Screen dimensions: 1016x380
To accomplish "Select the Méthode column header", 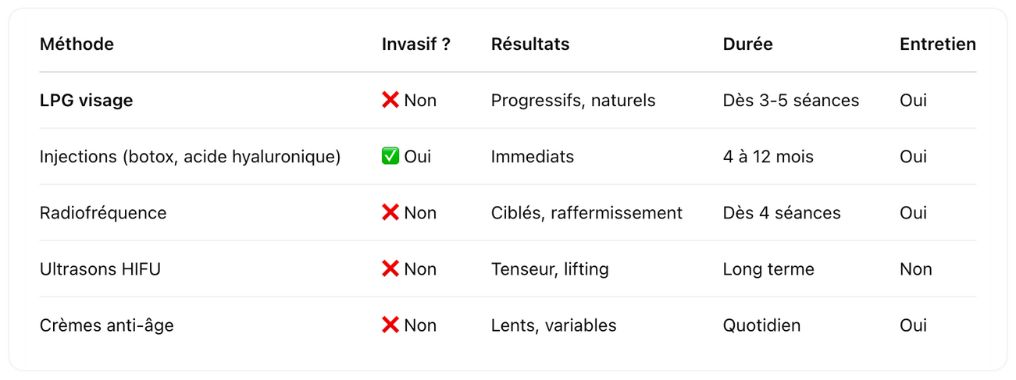I will [x=76, y=44].
